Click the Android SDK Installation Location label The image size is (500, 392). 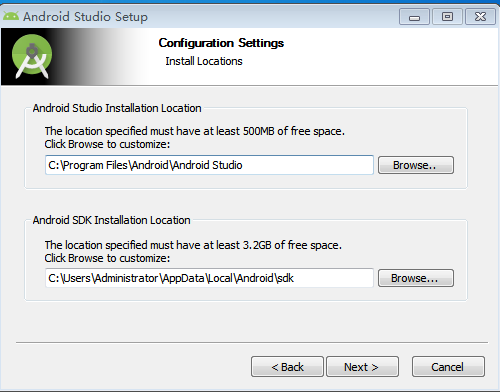click(x=112, y=220)
